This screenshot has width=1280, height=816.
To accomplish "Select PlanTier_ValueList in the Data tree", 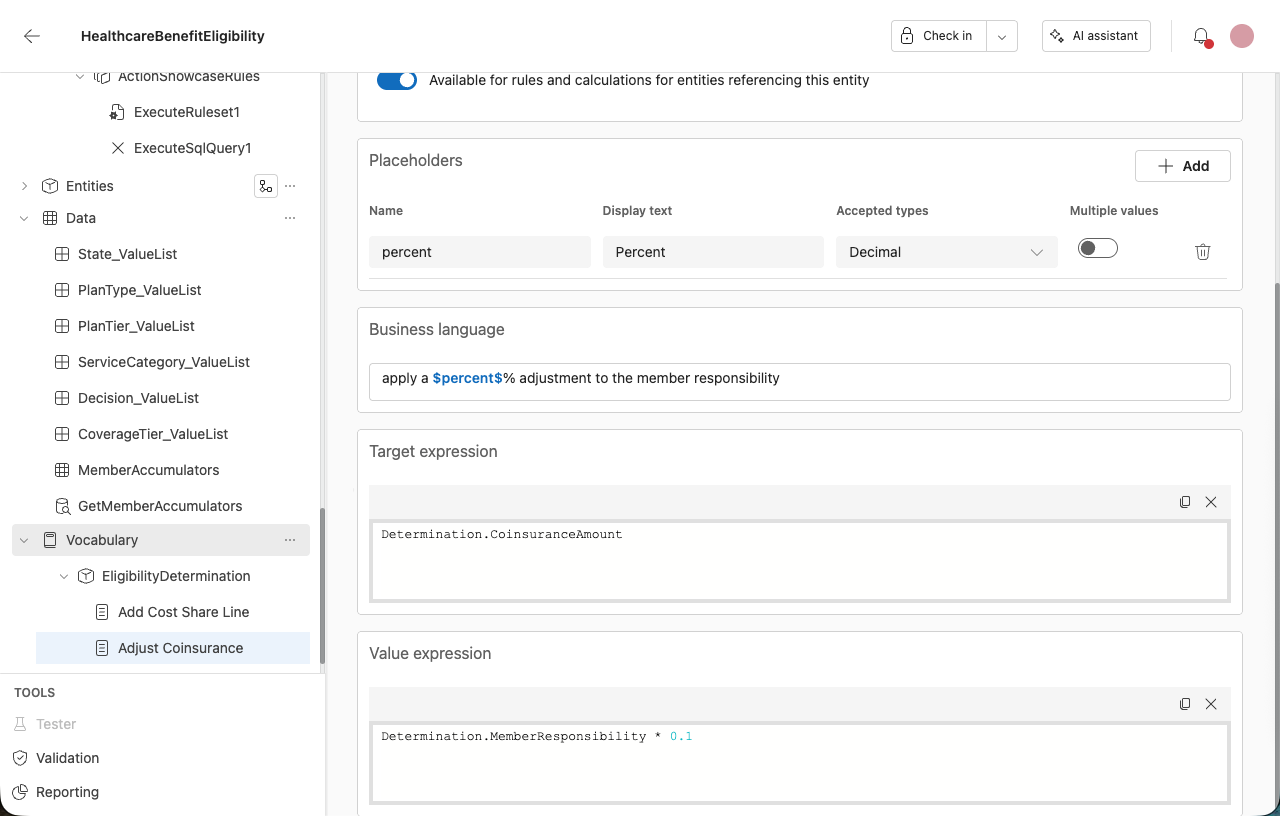I will coord(136,326).
